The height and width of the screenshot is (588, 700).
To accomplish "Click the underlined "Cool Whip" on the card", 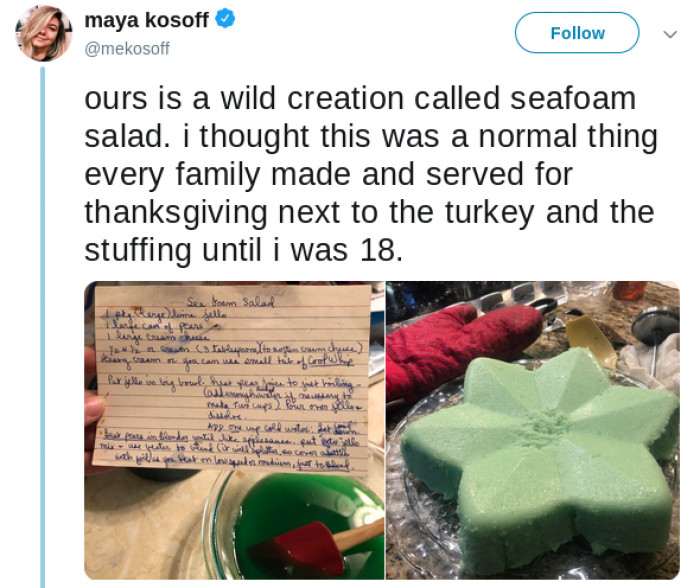I will (x=330, y=360).
